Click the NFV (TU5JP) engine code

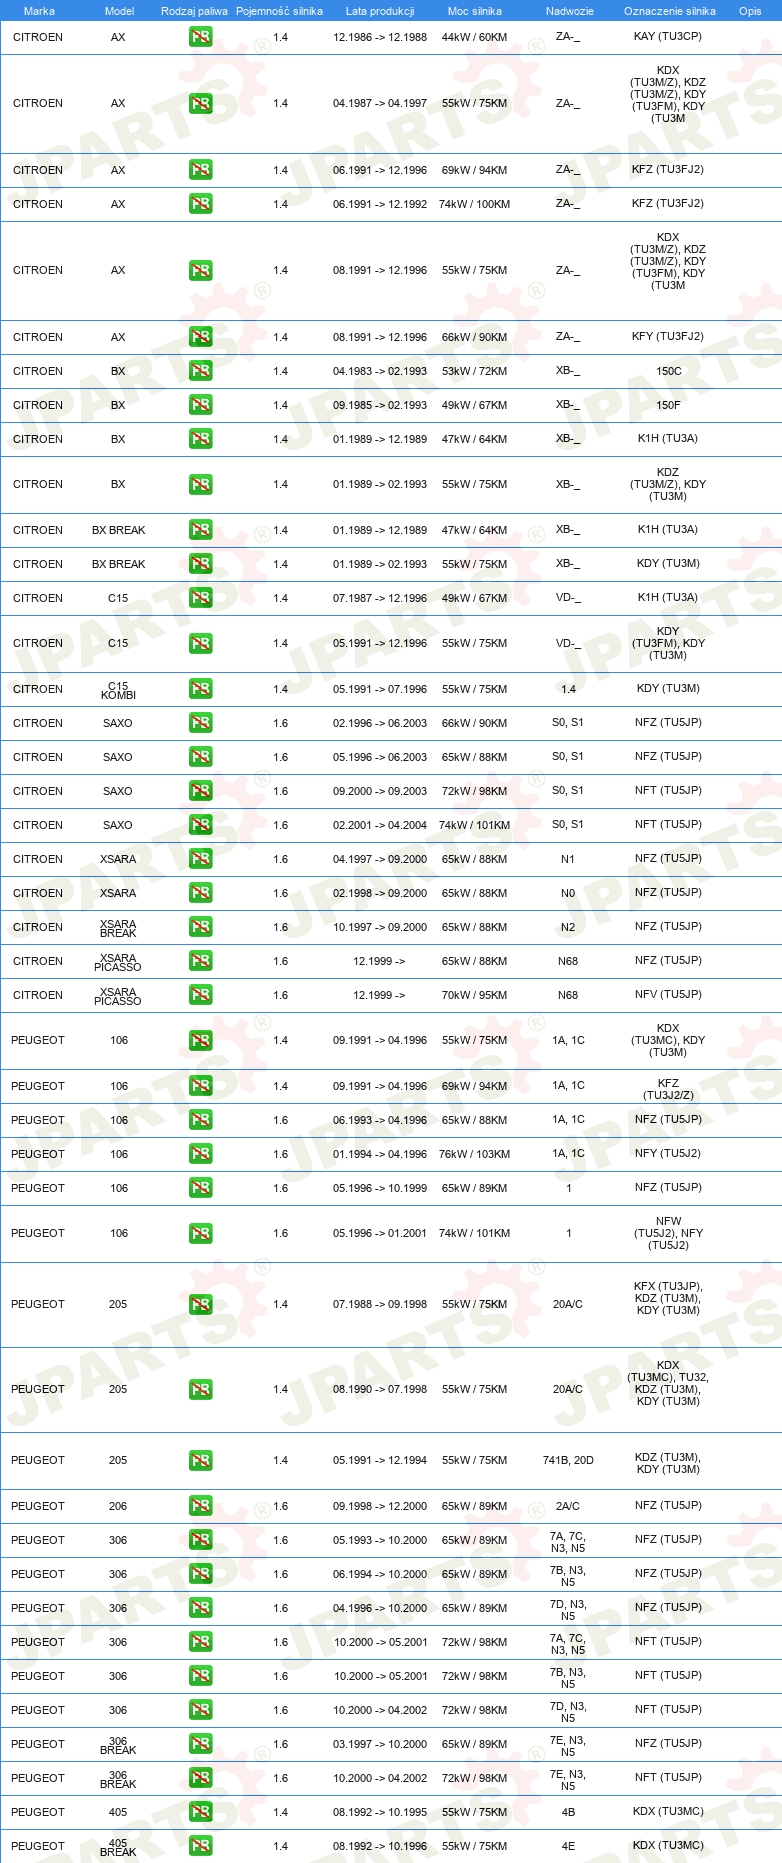(668, 994)
